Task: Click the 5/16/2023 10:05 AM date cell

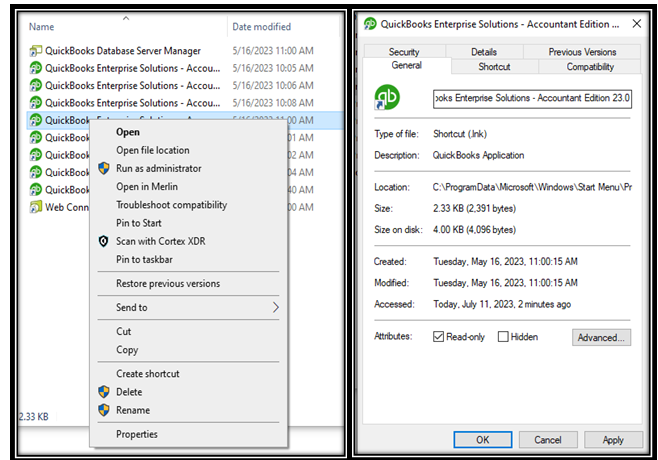Action: 273,68
